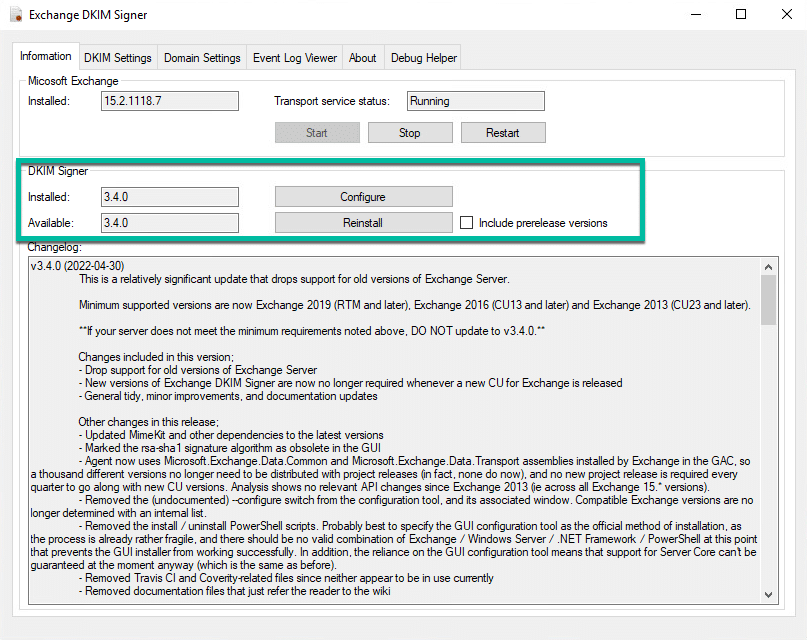Click the 'Other changes in this release;' line

(148, 422)
